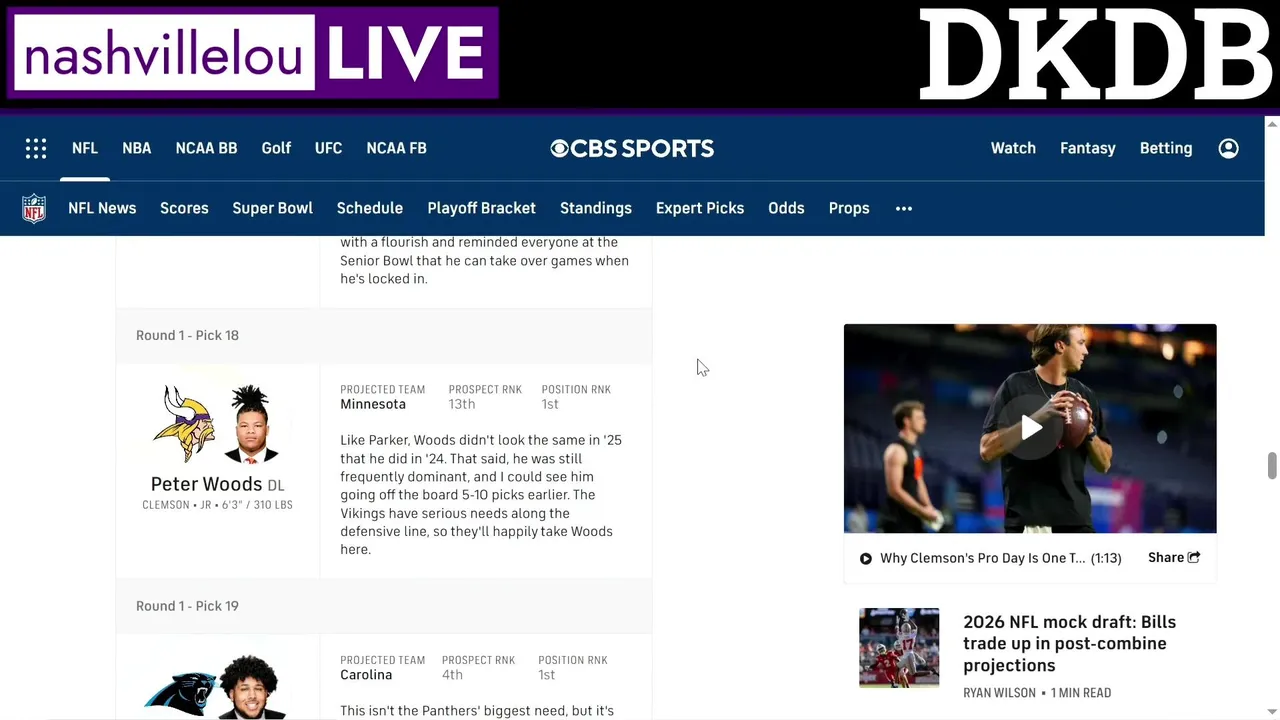The width and height of the screenshot is (1280, 720).
Task: Click Peter Woods player headshot
Action: click(x=250, y=424)
